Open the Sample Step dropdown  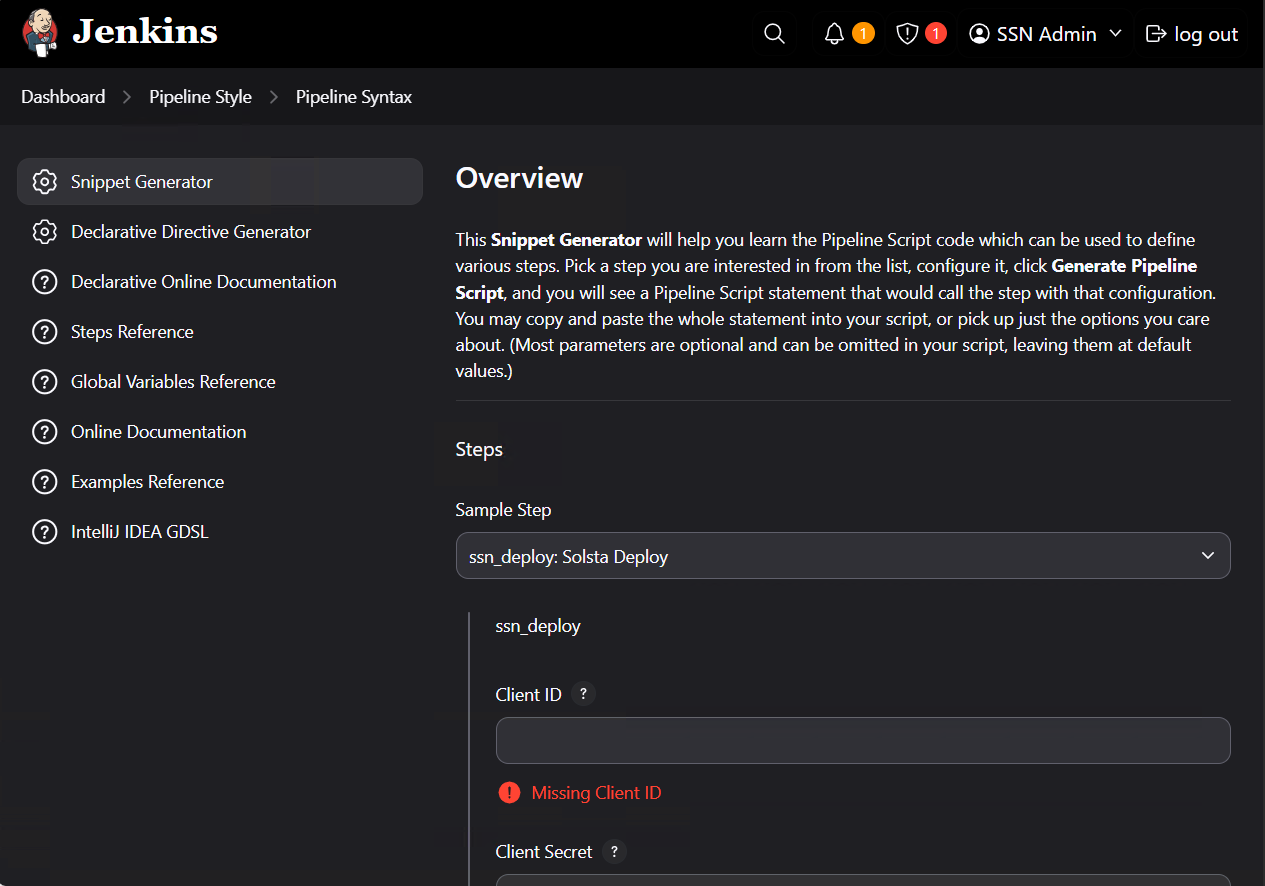(843, 556)
